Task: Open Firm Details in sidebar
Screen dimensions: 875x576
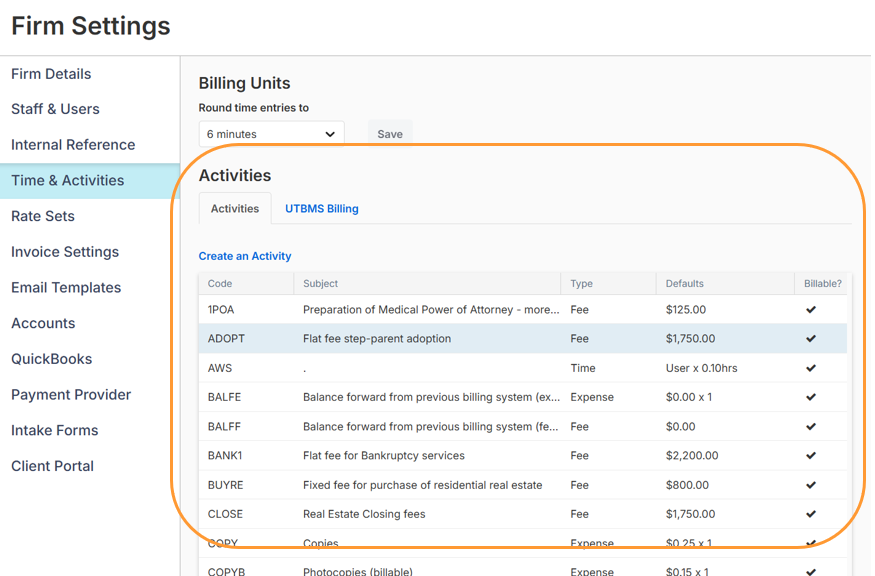Action: coord(51,74)
